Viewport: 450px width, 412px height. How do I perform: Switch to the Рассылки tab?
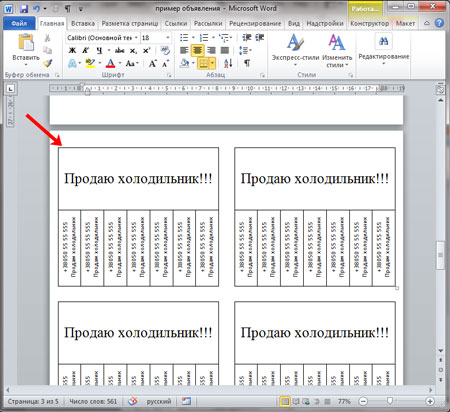point(208,23)
